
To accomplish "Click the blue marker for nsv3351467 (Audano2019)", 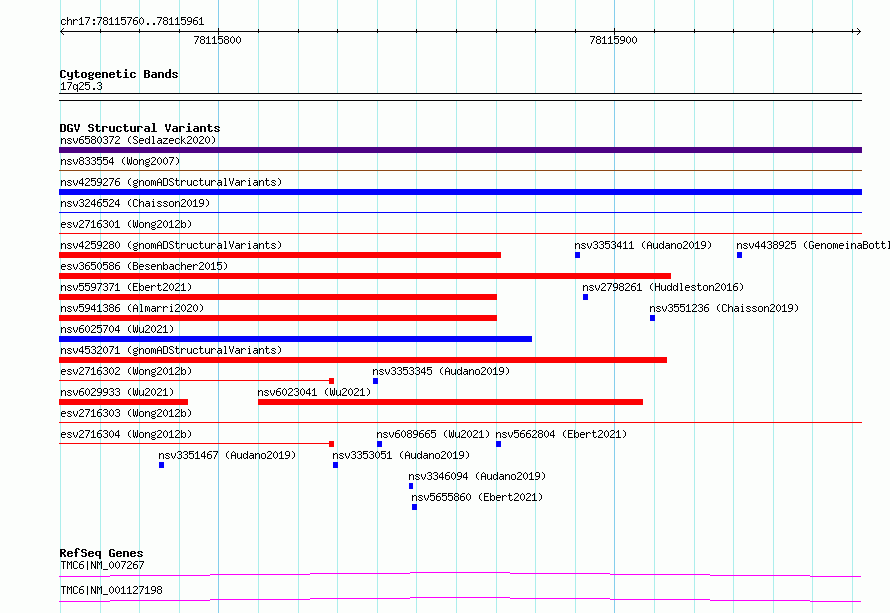I will coord(161,465).
